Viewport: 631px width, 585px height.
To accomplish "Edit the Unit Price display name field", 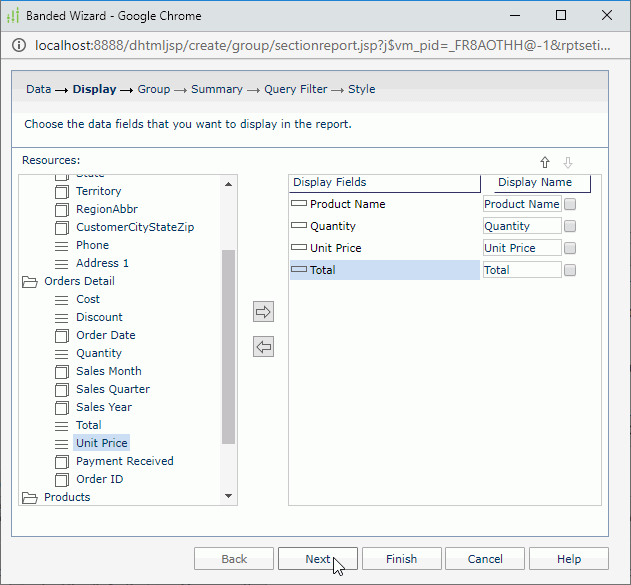I will click(522, 248).
